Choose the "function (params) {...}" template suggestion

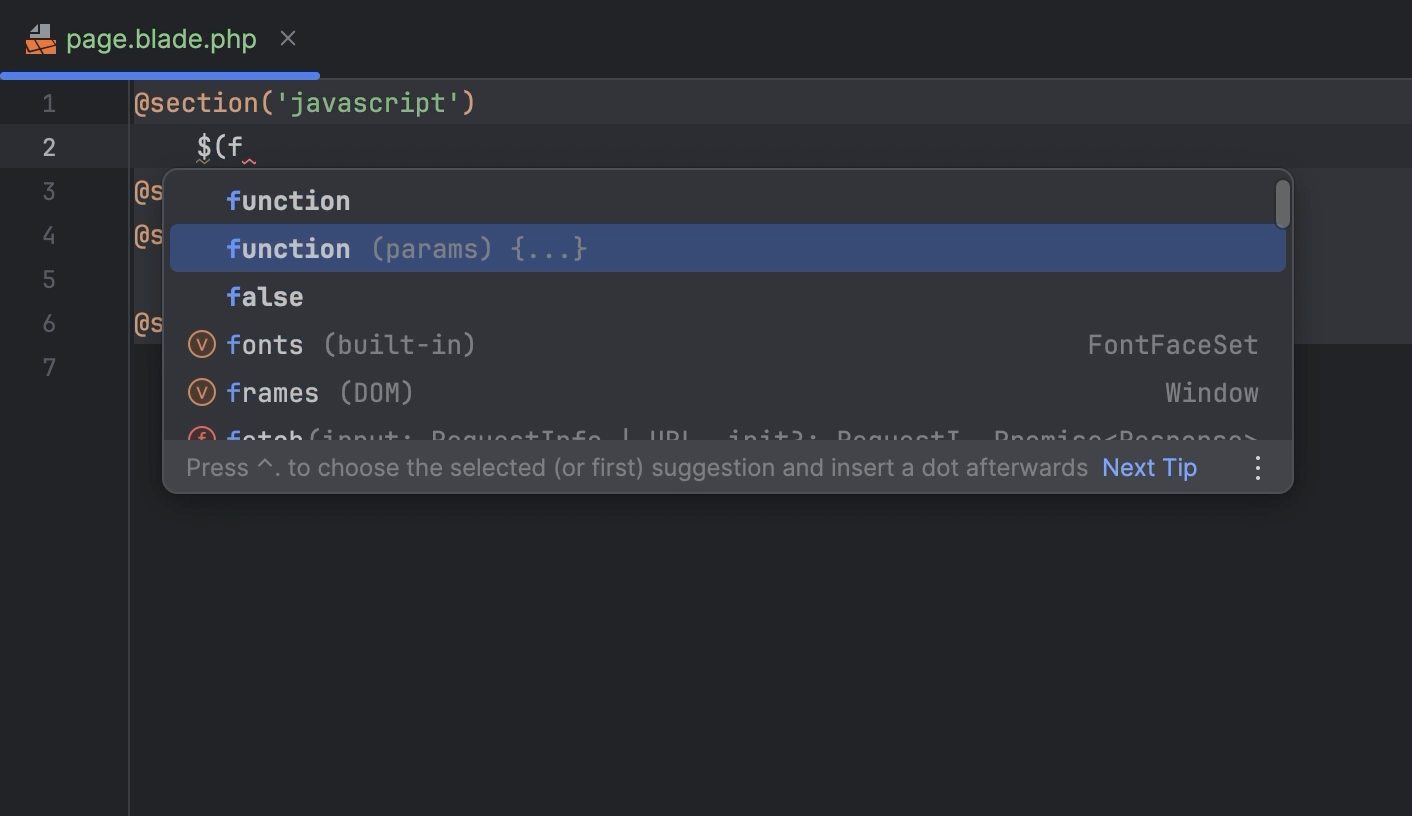point(406,249)
